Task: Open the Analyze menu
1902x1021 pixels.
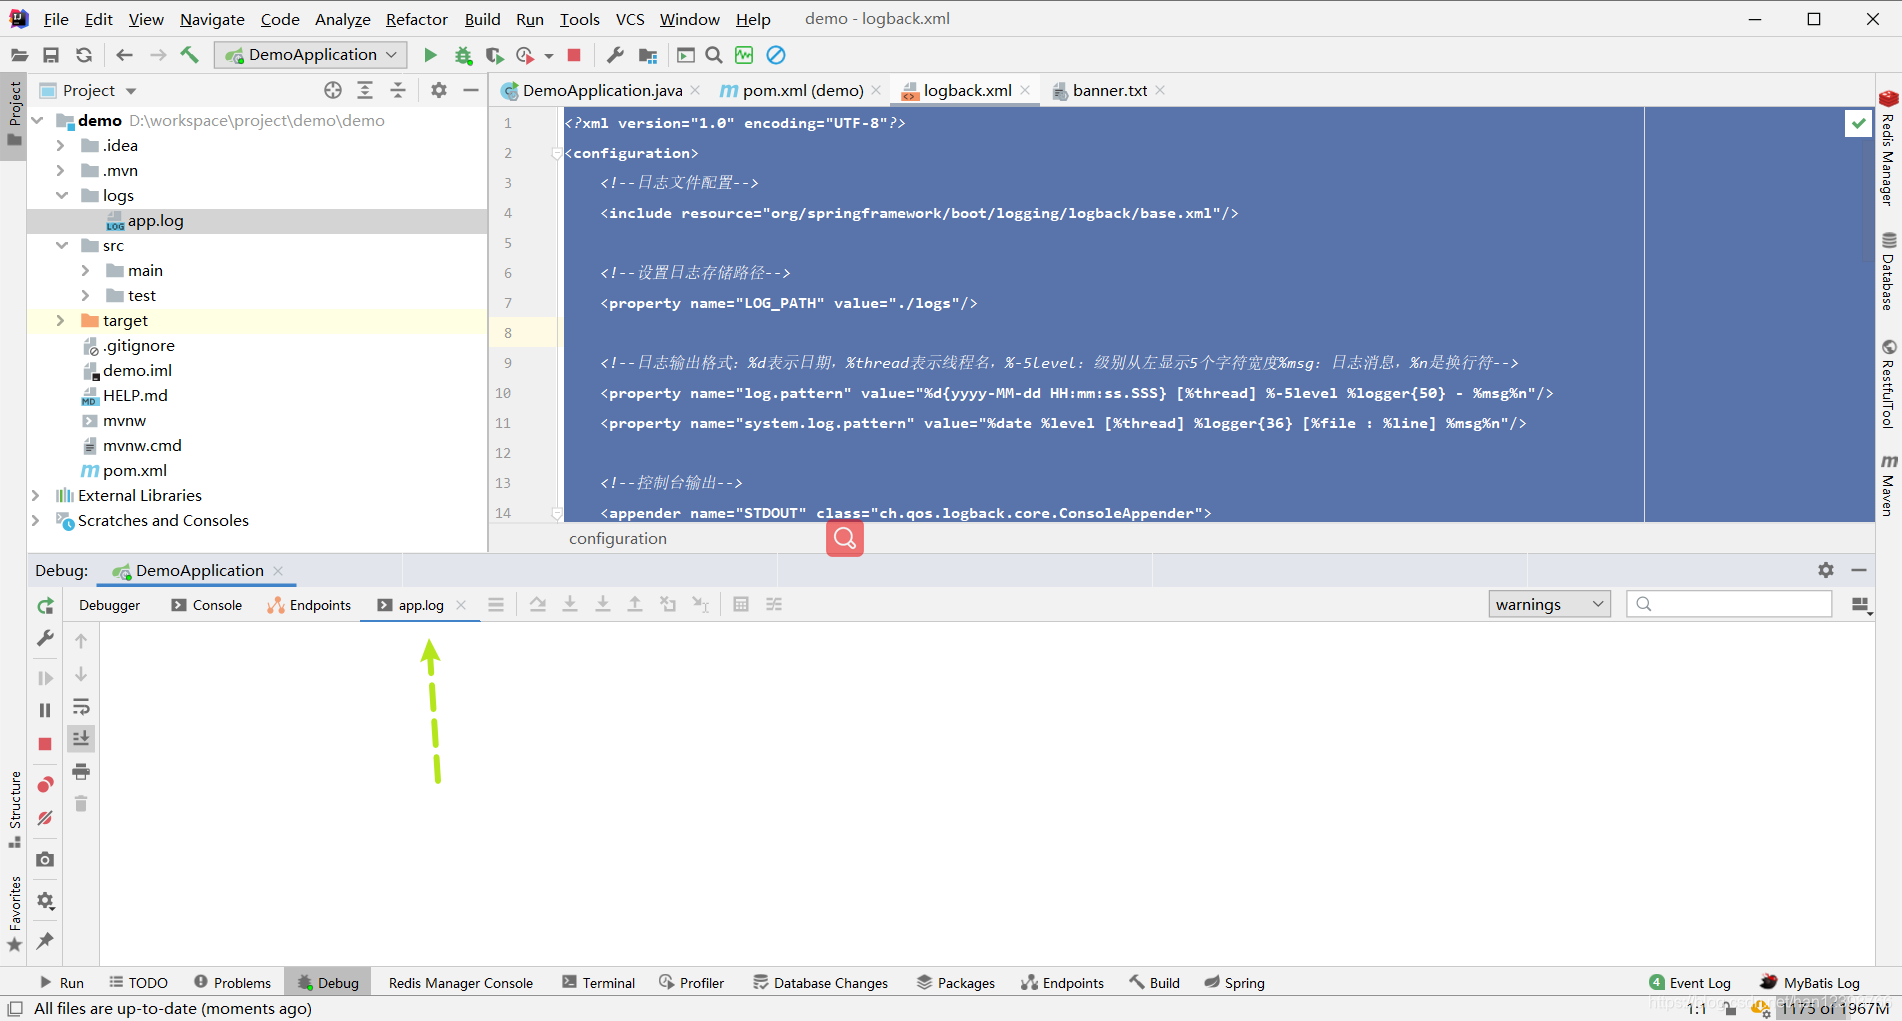Action: point(342,19)
